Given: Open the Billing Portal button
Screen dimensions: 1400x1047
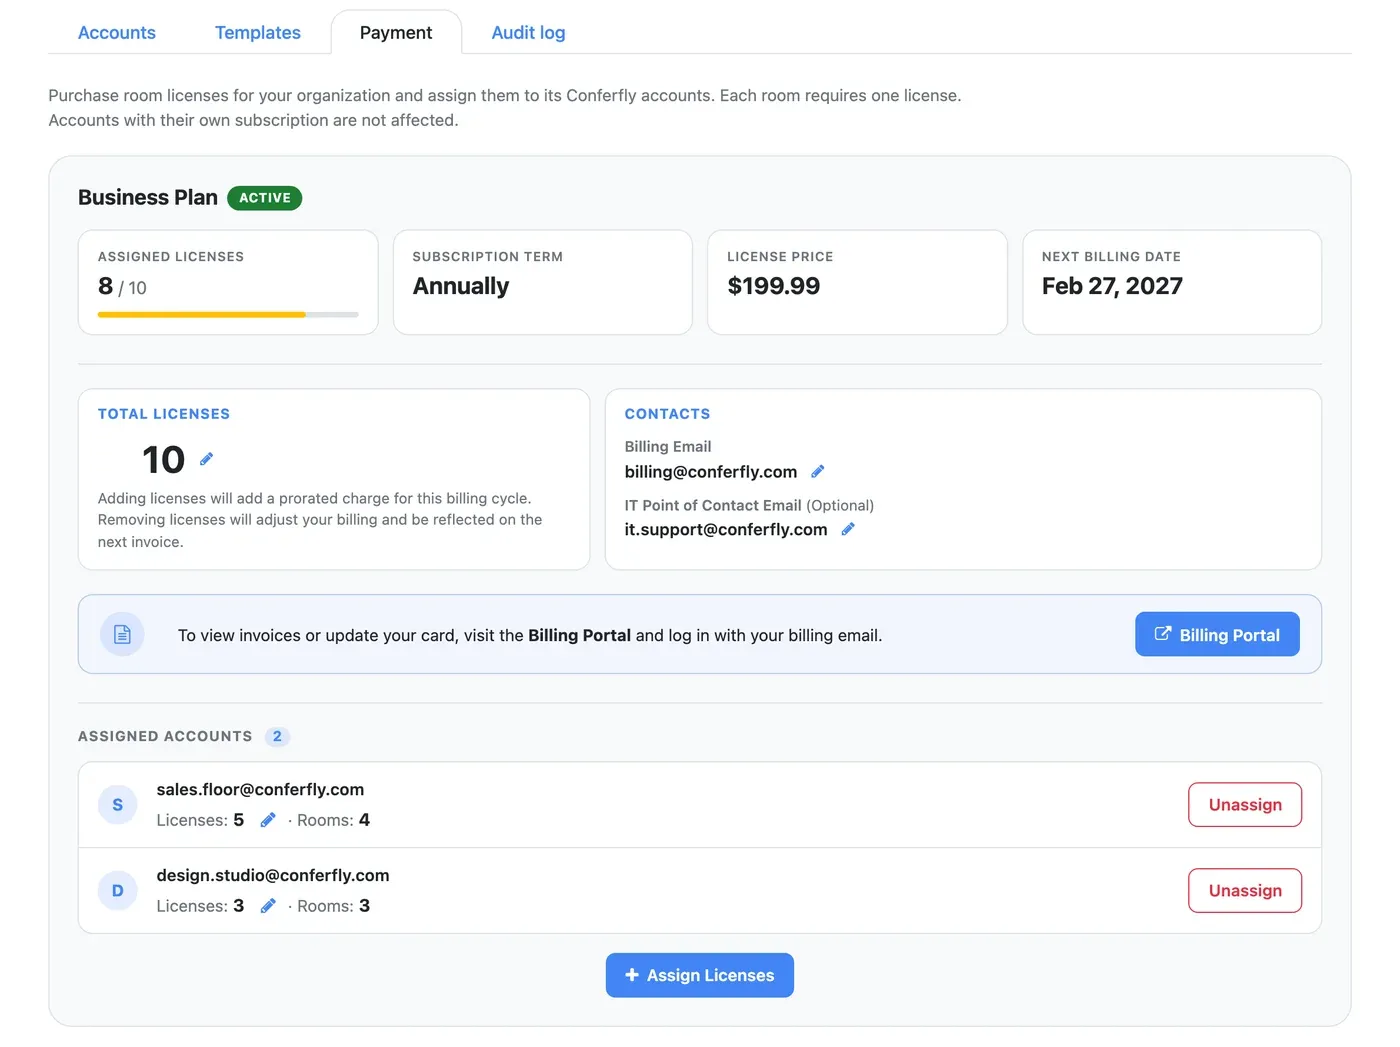Looking at the screenshot, I should click(1217, 634).
